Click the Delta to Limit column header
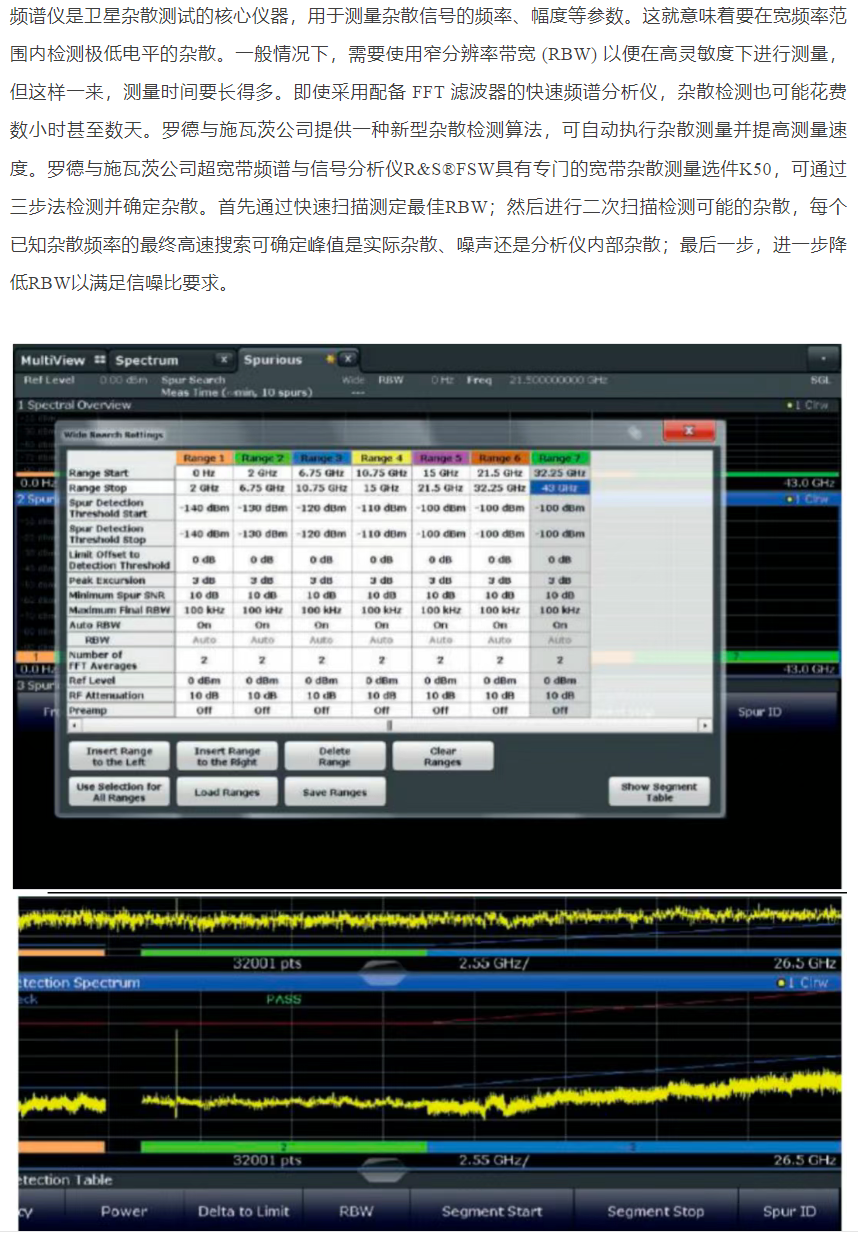Screen dimensions: 858x1235 click(243, 1211)
